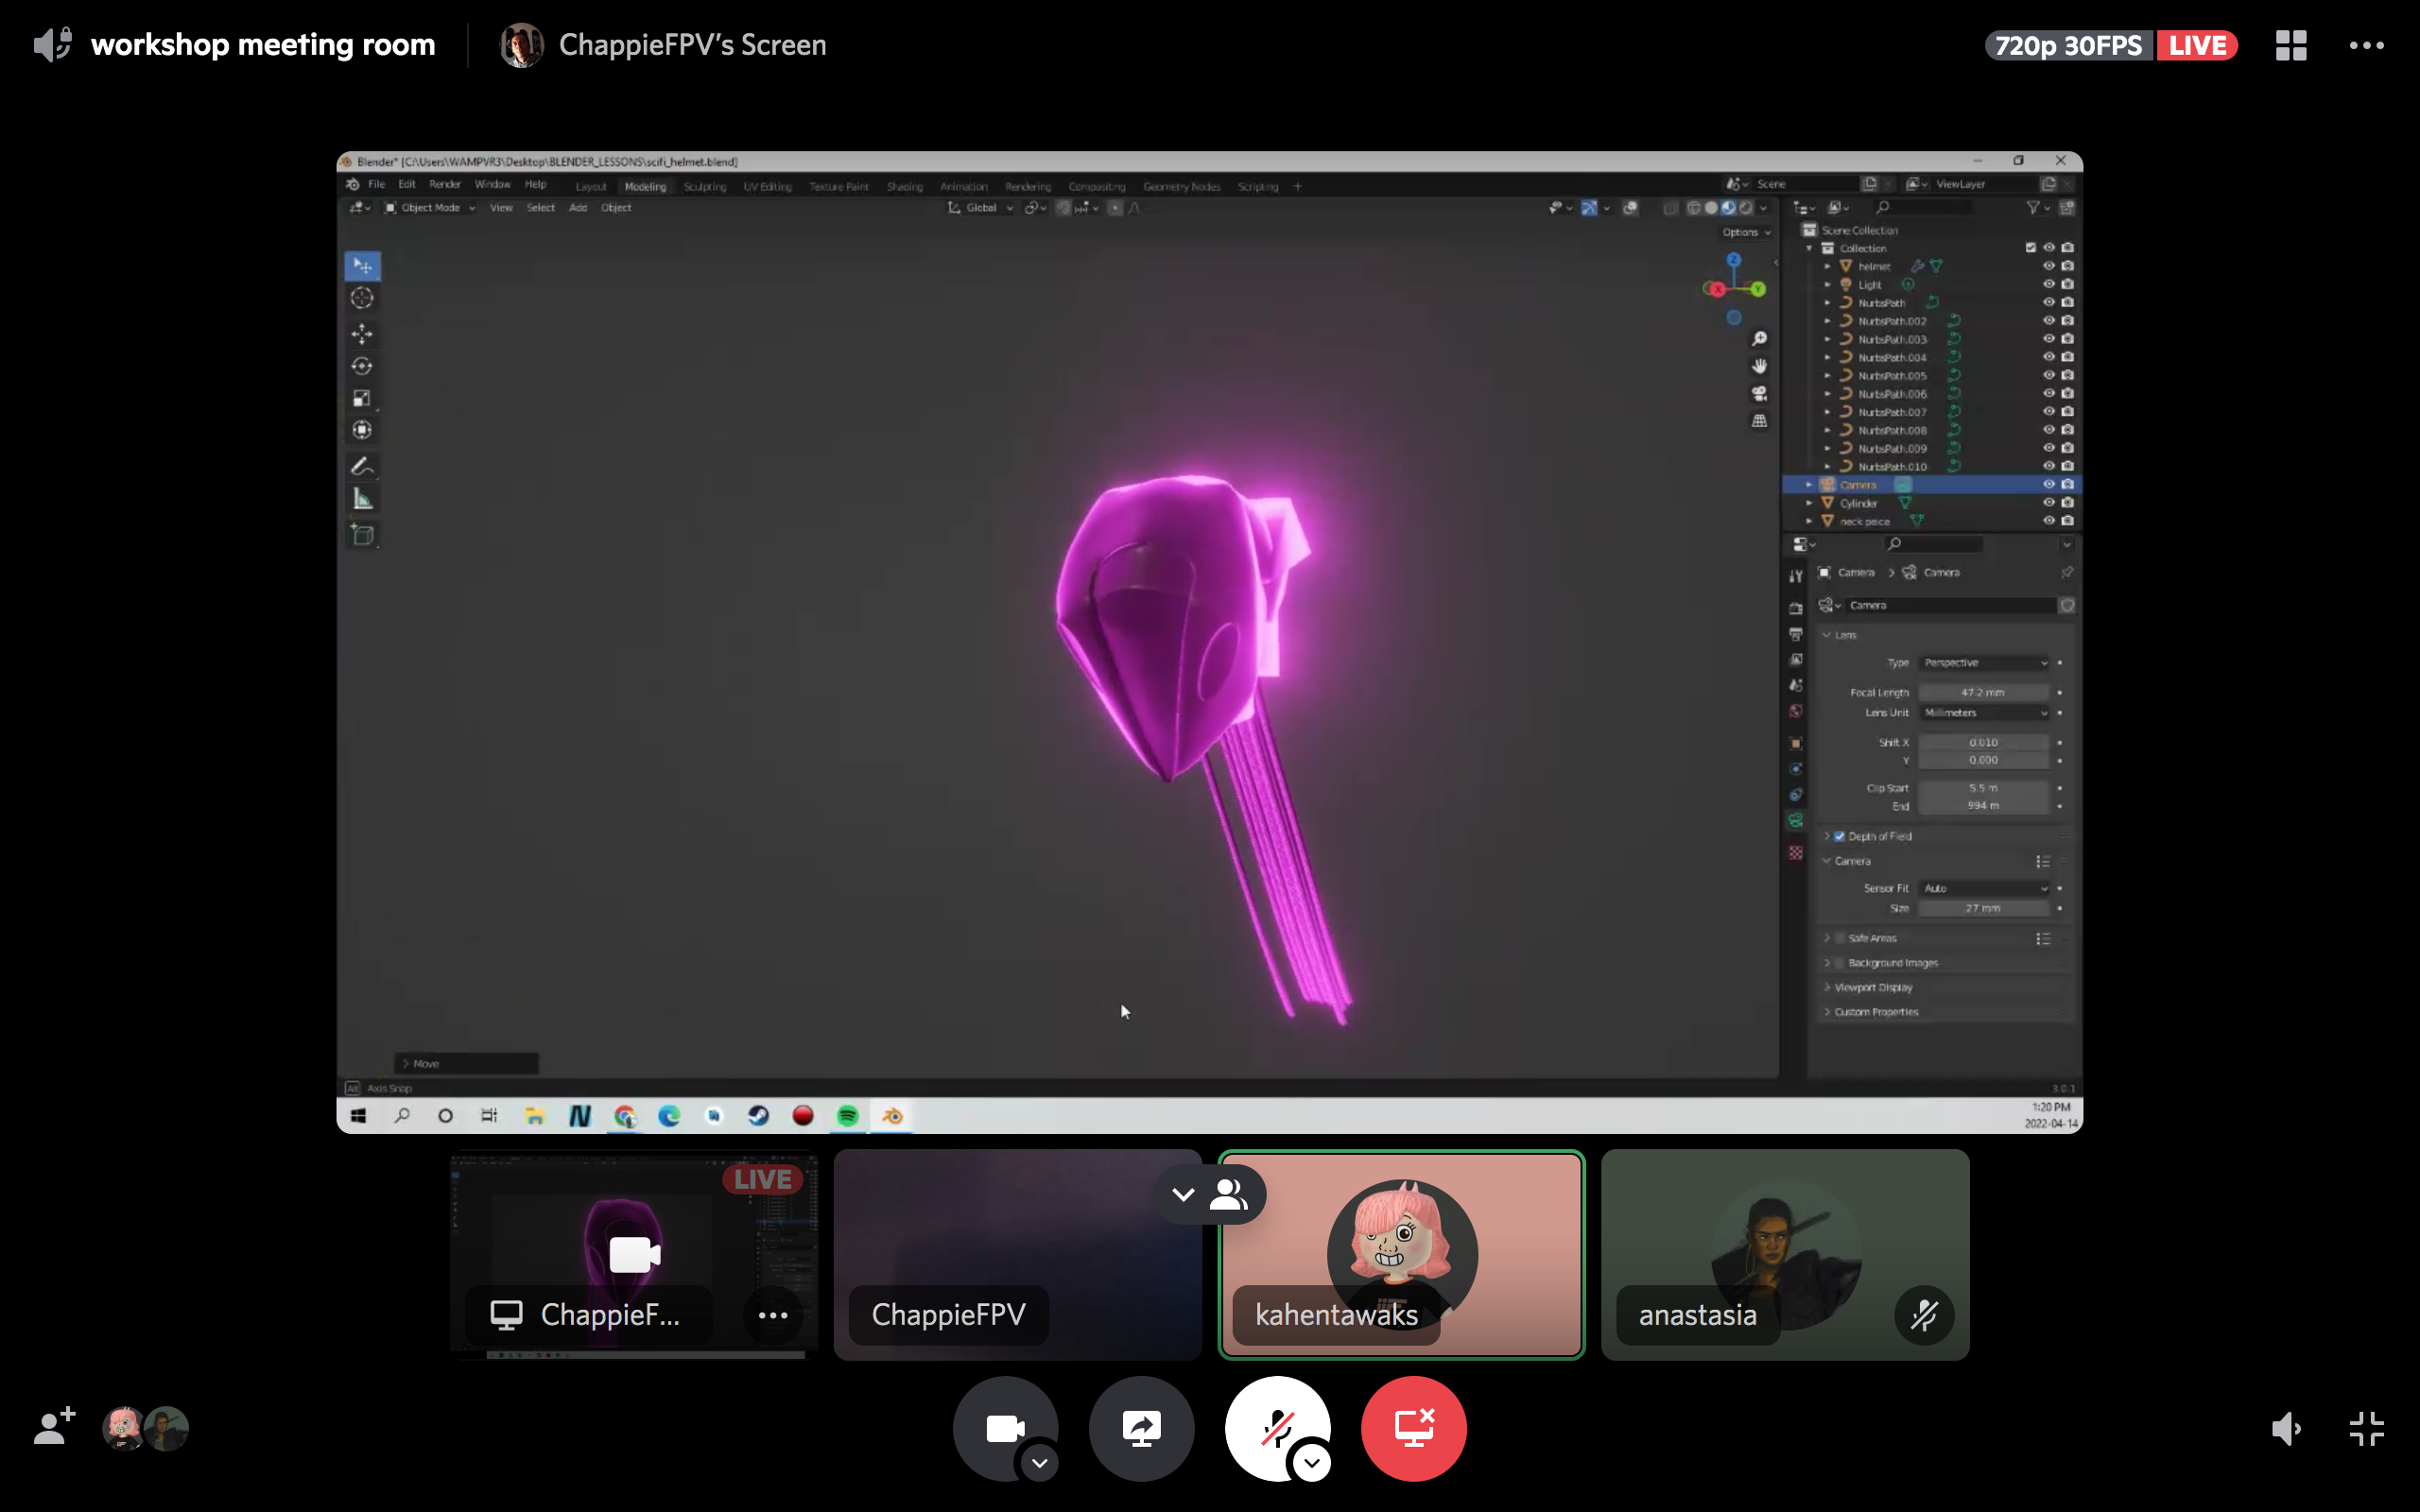Adjust the Clip Start 5.5 m field
The image size is (2420, 1512).
point(1984,788)
